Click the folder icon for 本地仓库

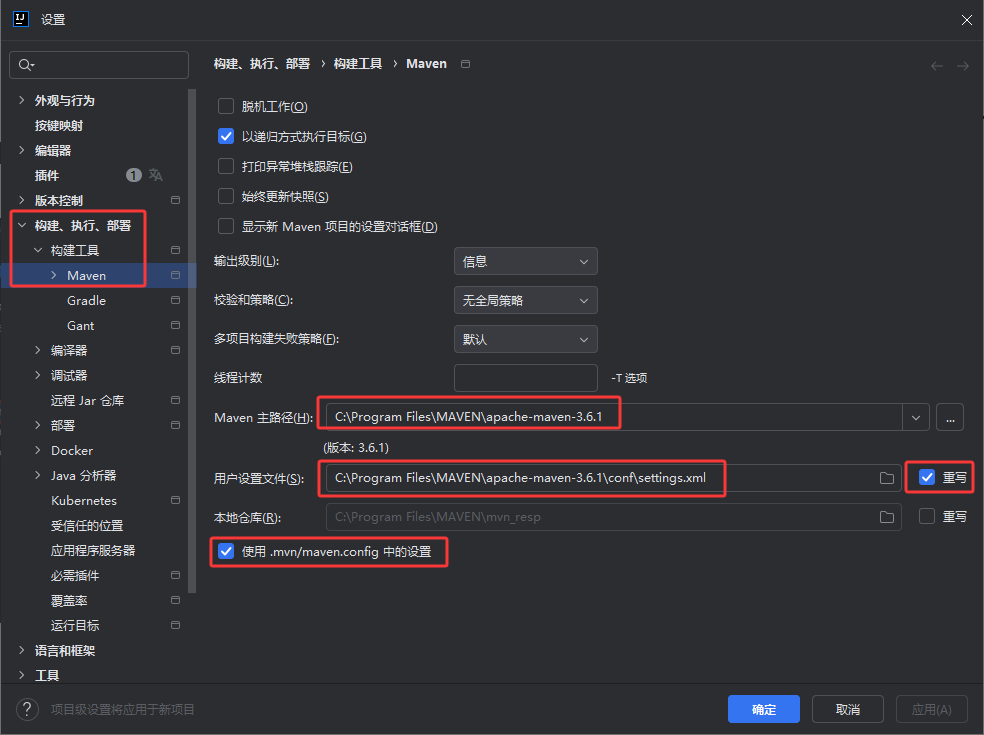click(886, 517)
